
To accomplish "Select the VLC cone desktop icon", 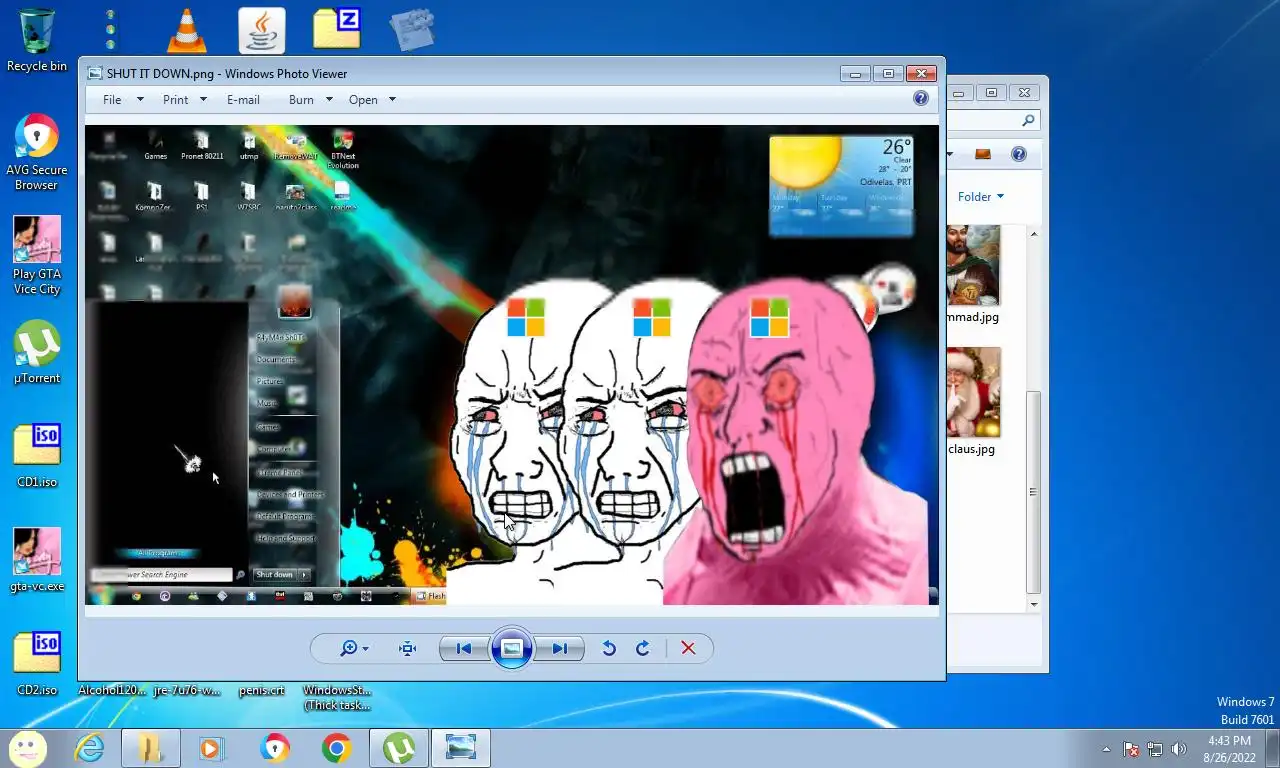I will [x=186, y=30].
